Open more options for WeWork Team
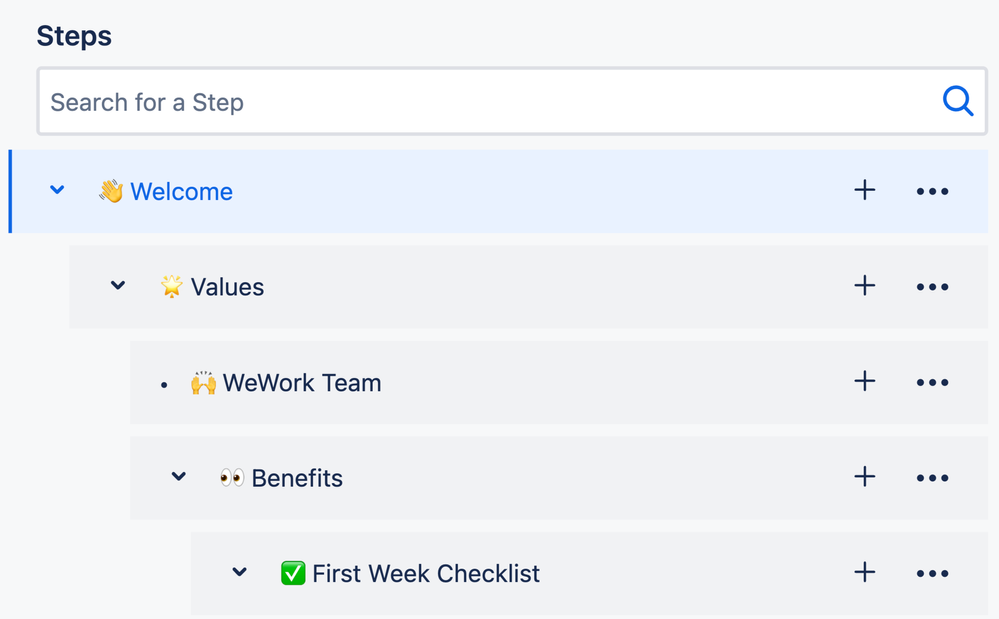Viewport: 999px width, 619px height. click(932, 383)
